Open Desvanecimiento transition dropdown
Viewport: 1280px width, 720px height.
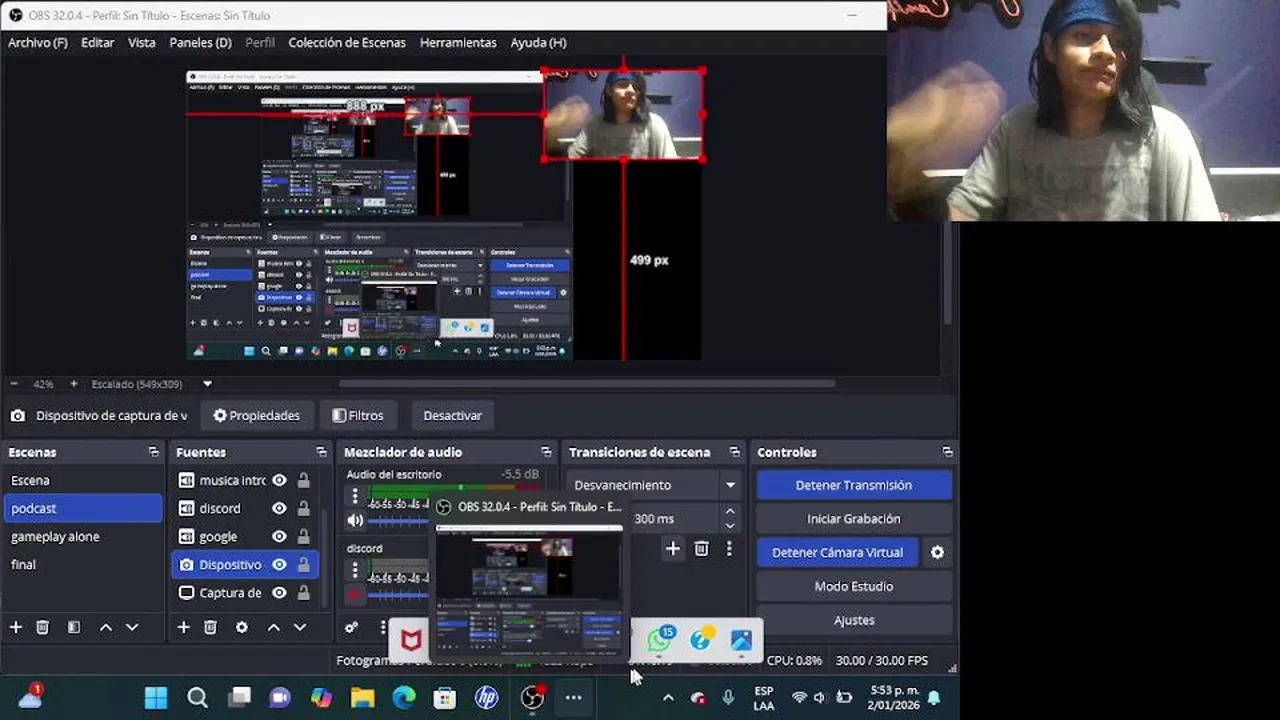(x=653, y=485)
